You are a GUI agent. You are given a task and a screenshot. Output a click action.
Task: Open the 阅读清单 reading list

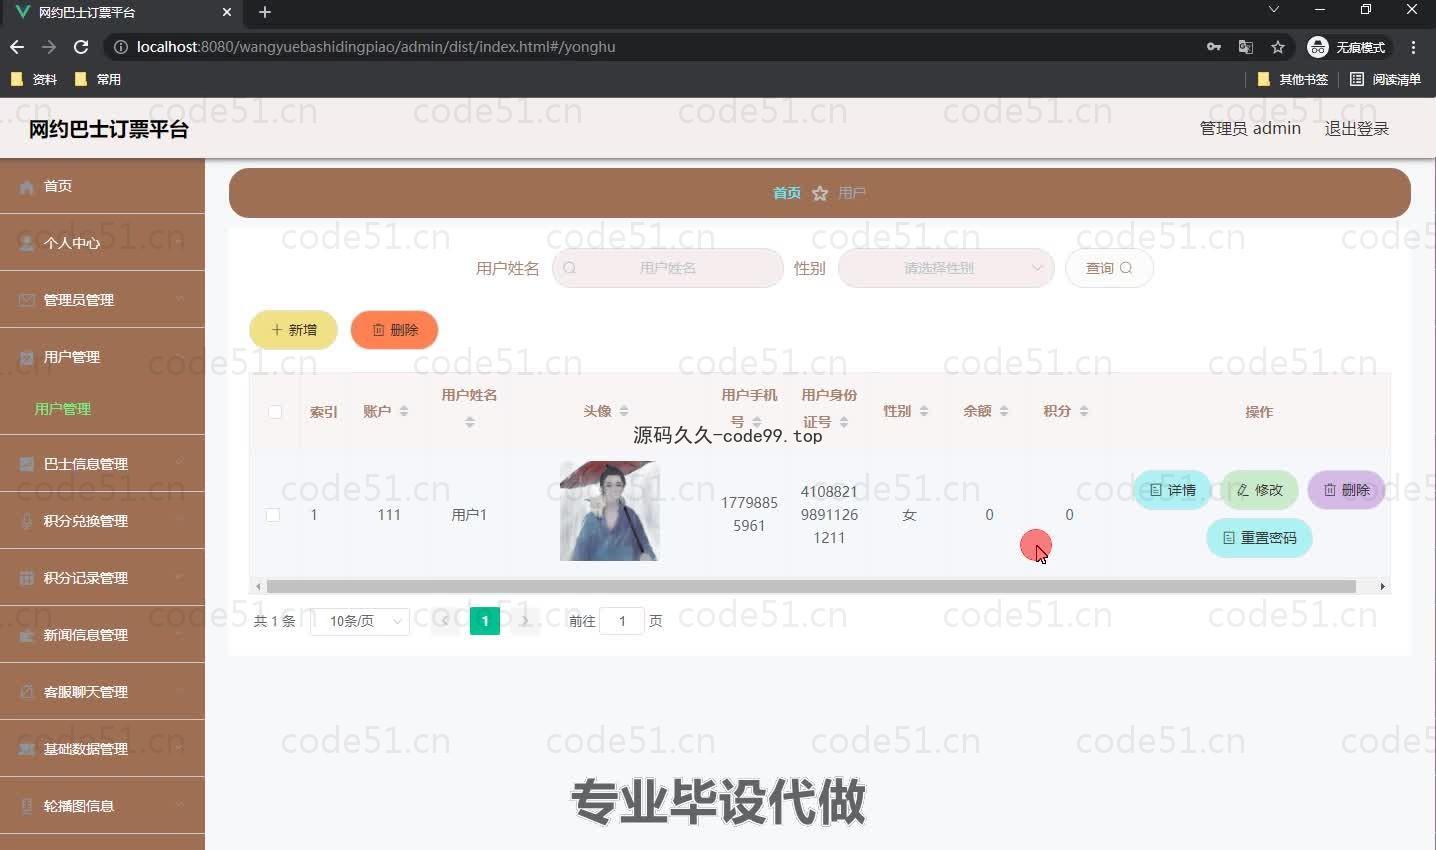coord(1385,79)
